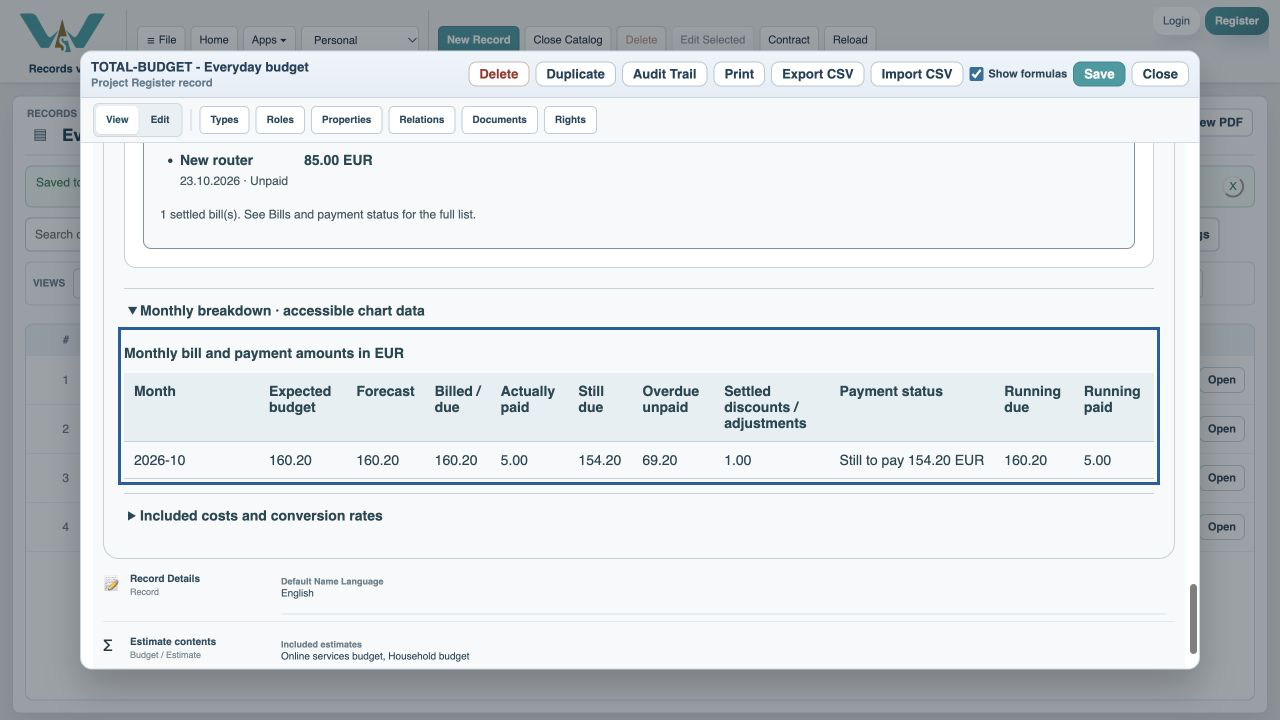Viewport: 1280px width, 720px height.
Task: Click the sigma Estimate contents icon
Action: [x=108, y=647]
